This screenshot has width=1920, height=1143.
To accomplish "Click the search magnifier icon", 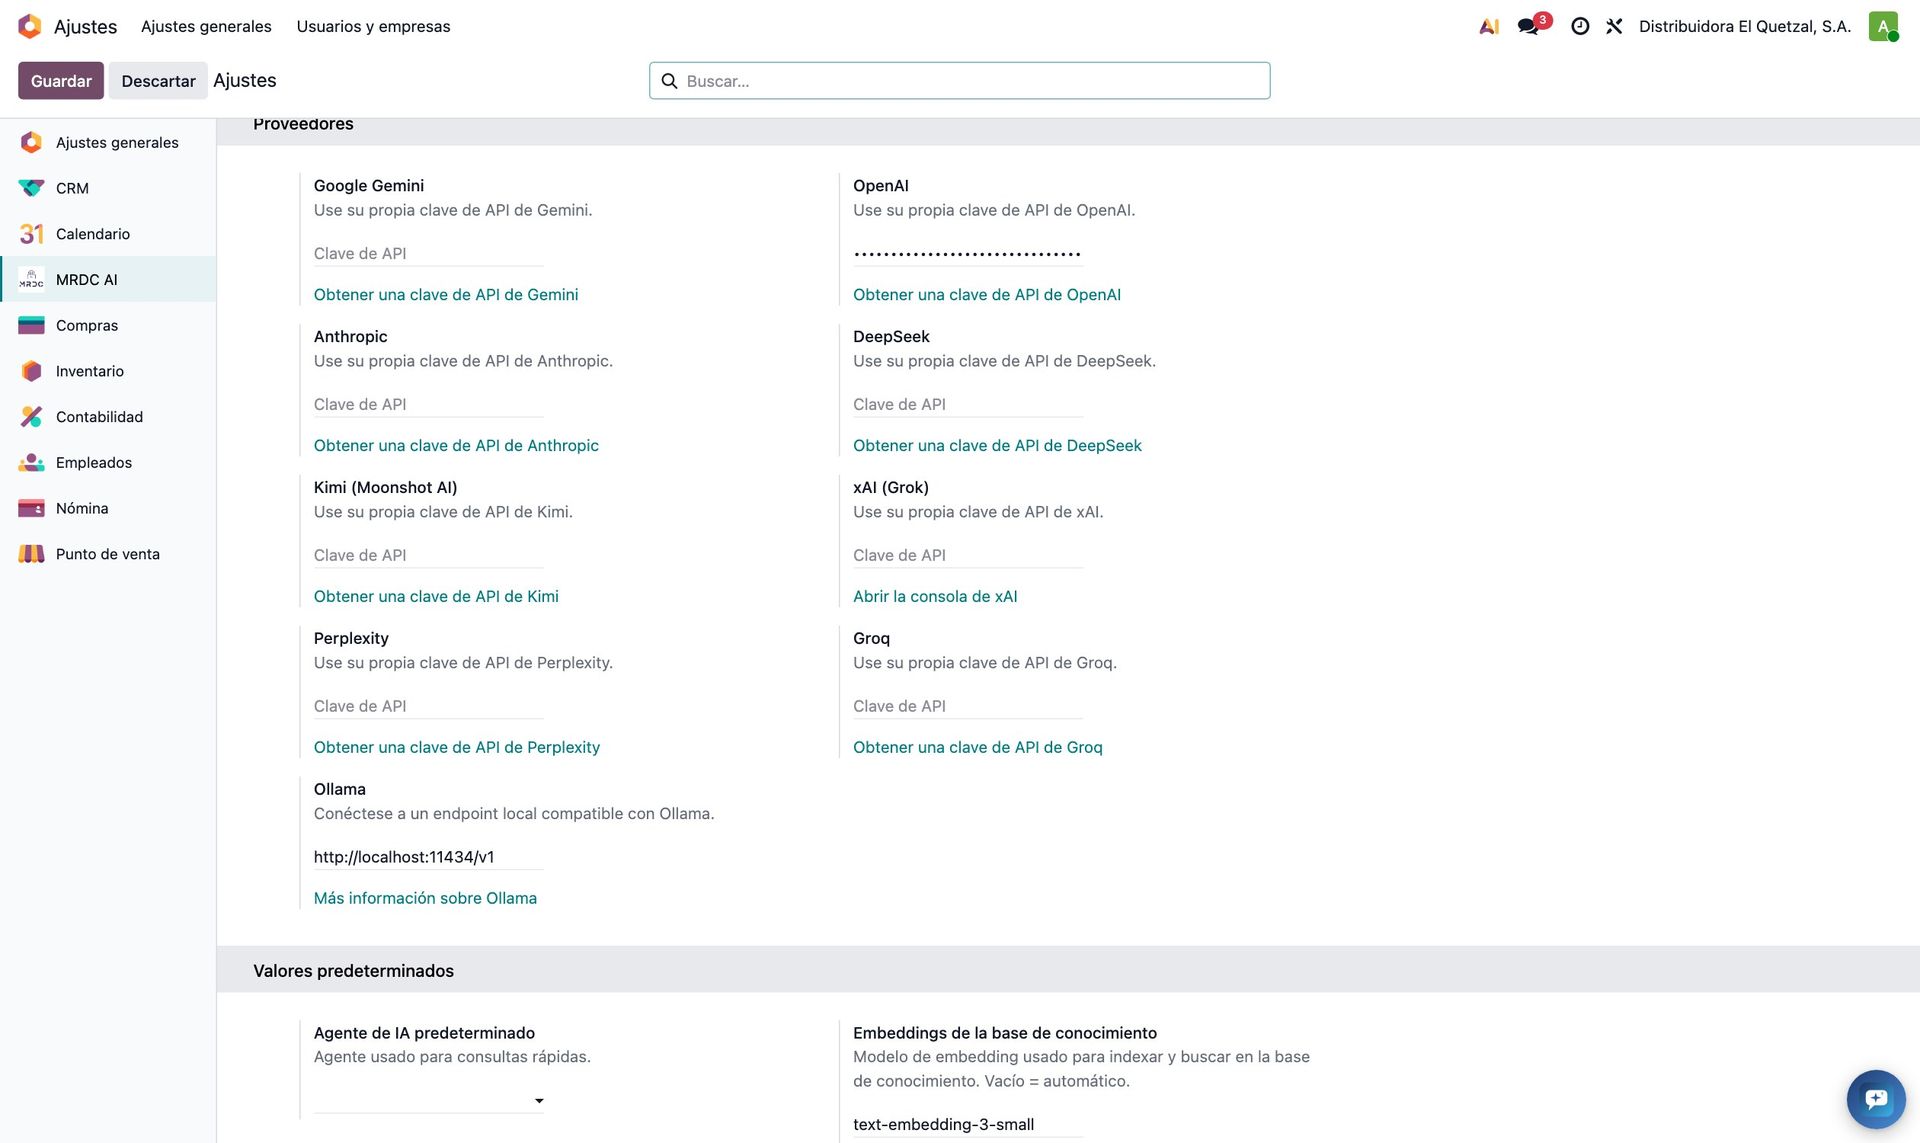I will click(x=670, y=81).
